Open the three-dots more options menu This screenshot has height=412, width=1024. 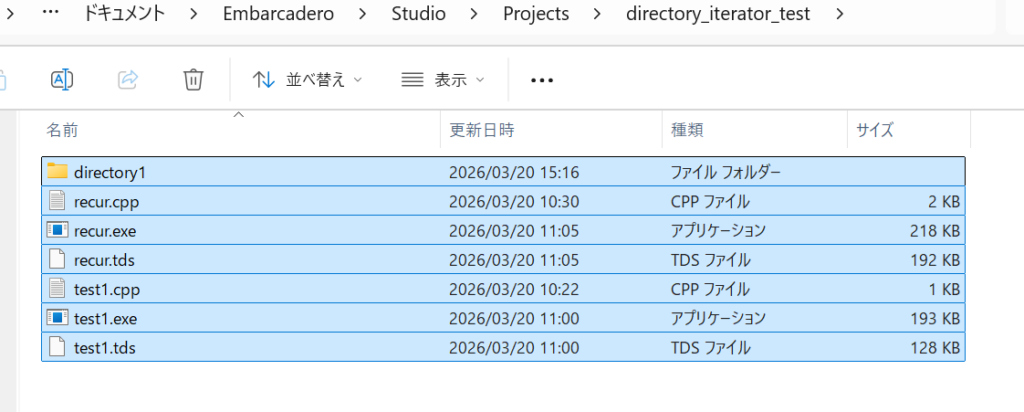(x=542, y=80)
